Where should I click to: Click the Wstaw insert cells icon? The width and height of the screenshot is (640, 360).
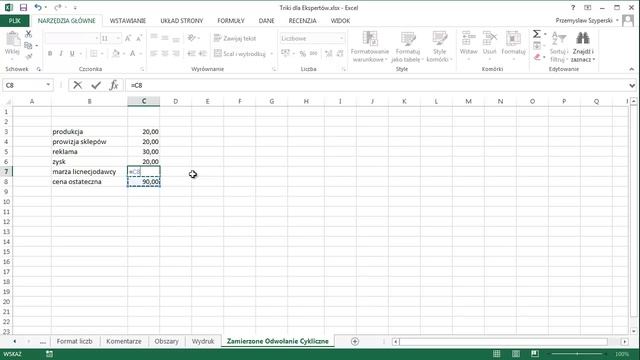click(468, 38)
